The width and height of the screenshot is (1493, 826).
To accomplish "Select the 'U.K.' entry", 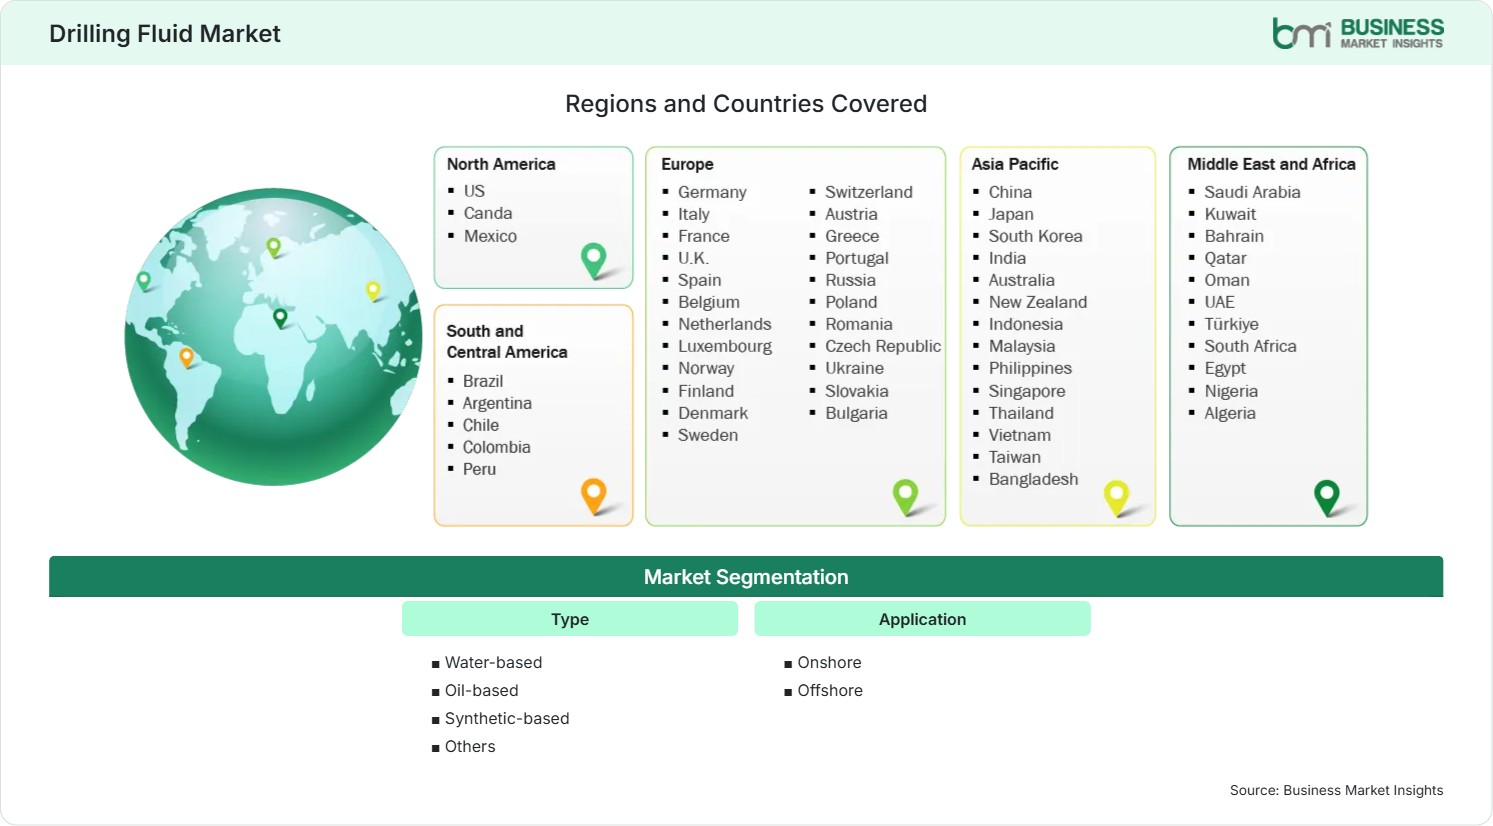I will tap(693, 258).
